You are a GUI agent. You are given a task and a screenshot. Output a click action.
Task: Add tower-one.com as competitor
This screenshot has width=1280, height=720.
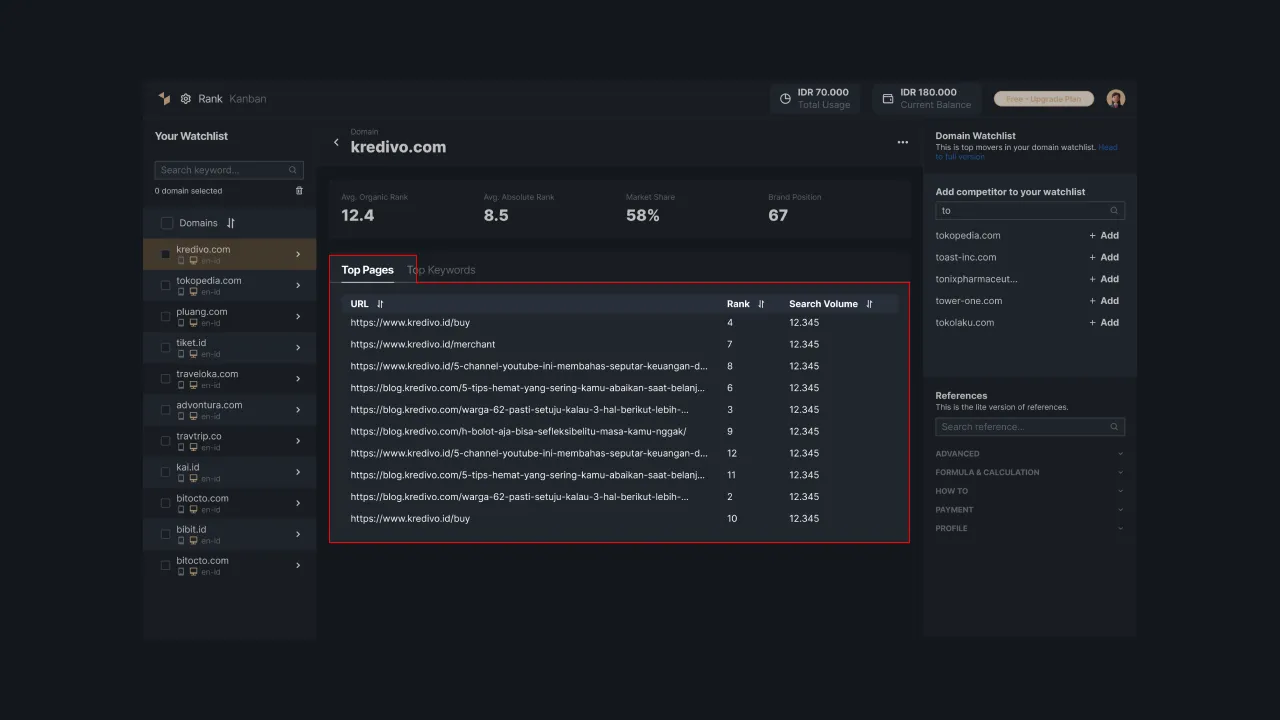point(1104,301)
